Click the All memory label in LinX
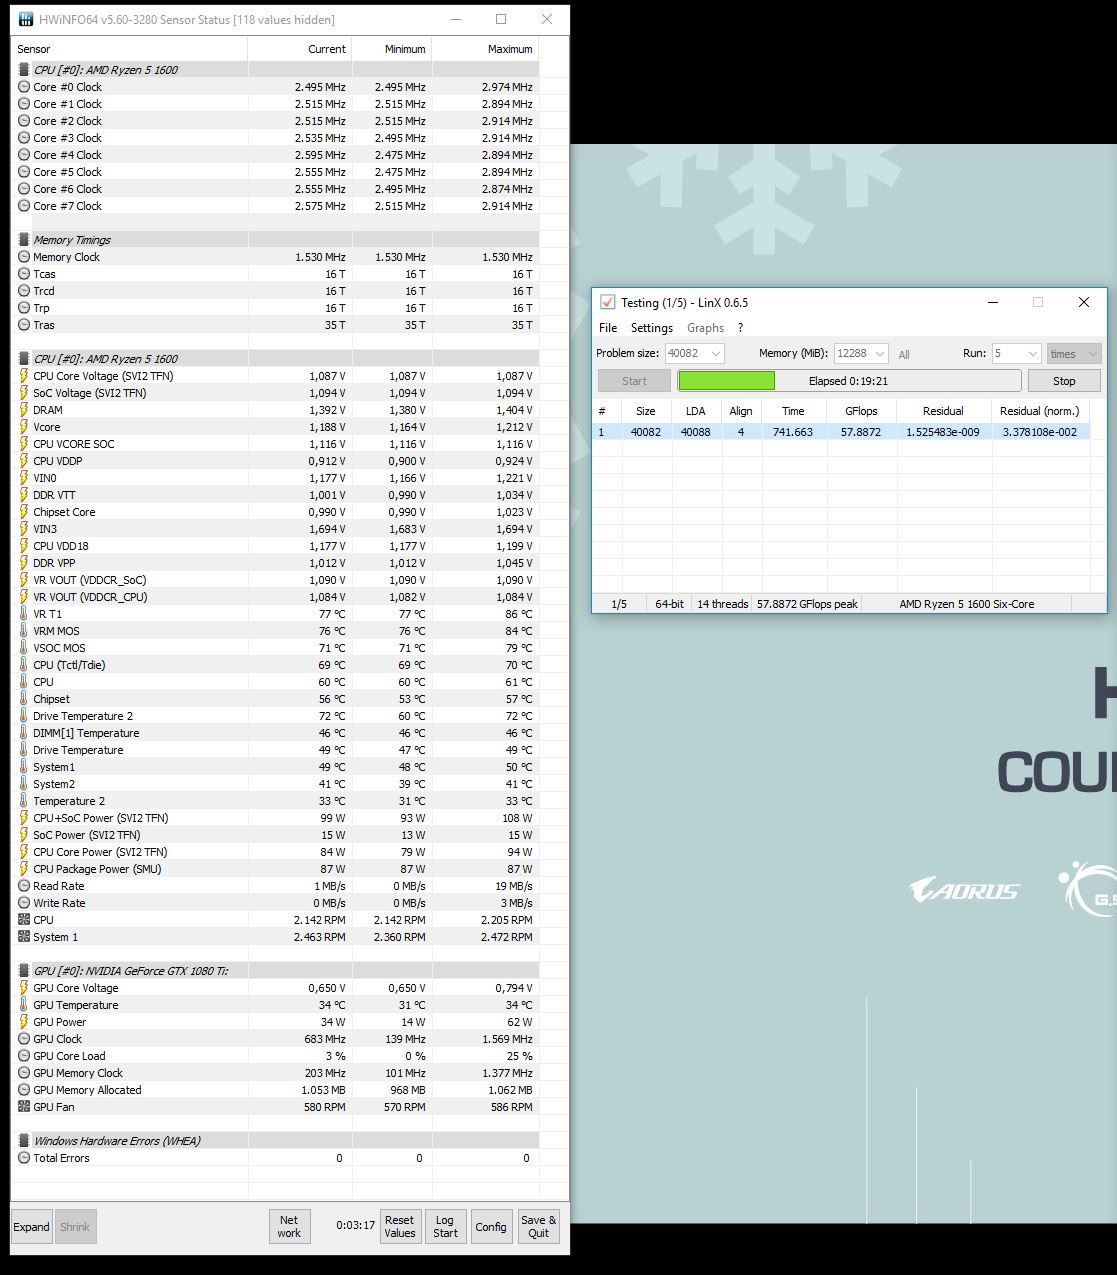Viewport: 1117px width, 1275px height. coord(904,354)
